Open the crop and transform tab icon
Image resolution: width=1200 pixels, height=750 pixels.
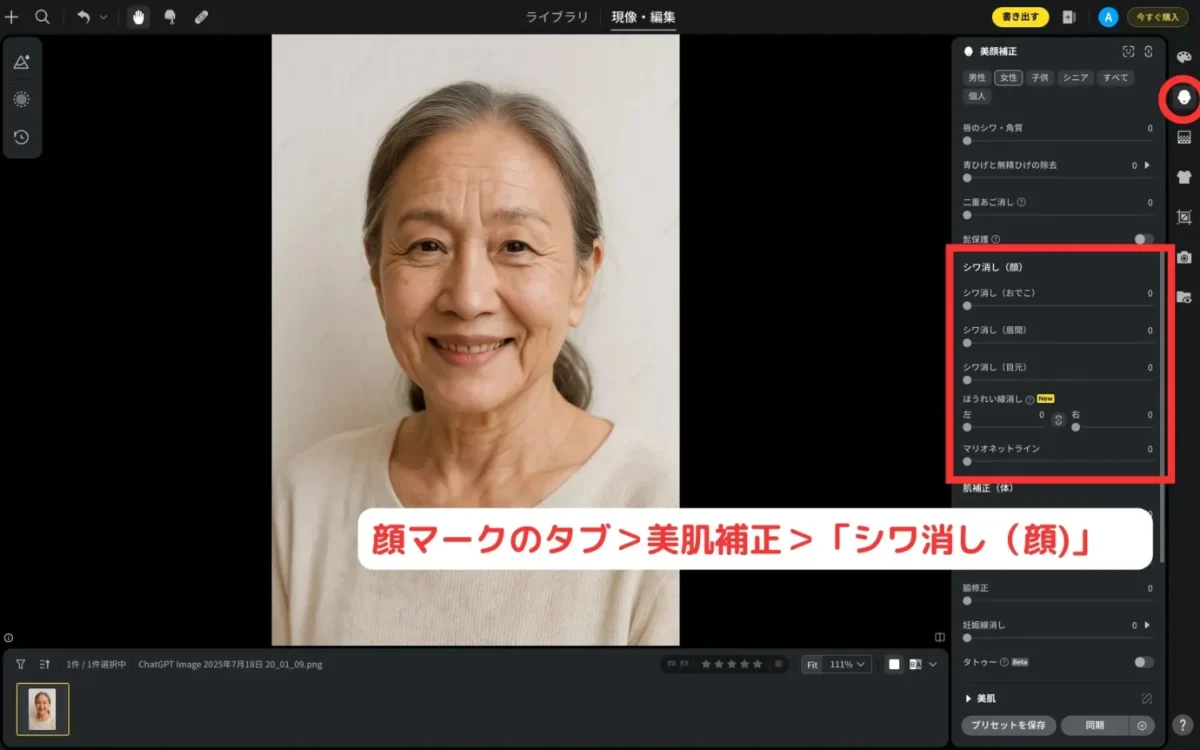[1184, 217]
